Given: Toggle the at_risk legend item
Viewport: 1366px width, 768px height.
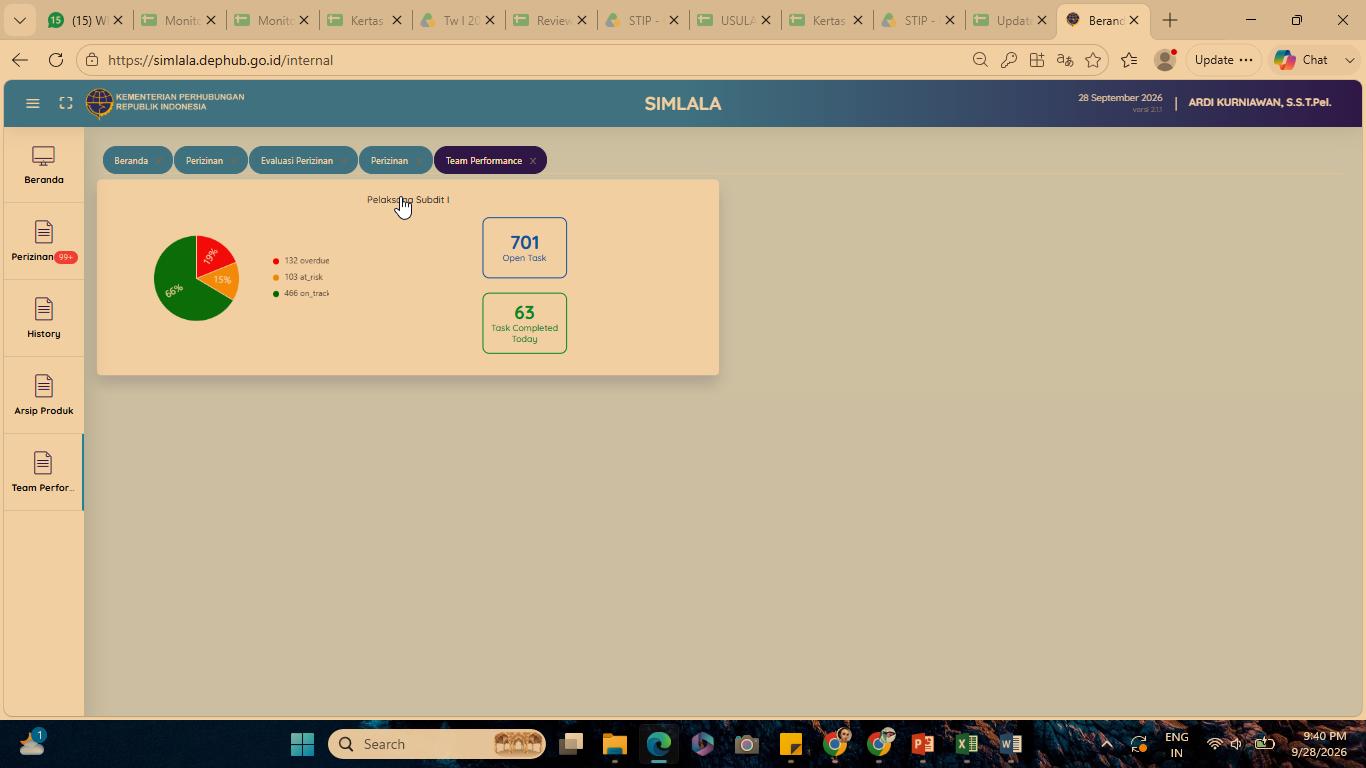Looking at the screenshot, I should (x=298, y=277).
